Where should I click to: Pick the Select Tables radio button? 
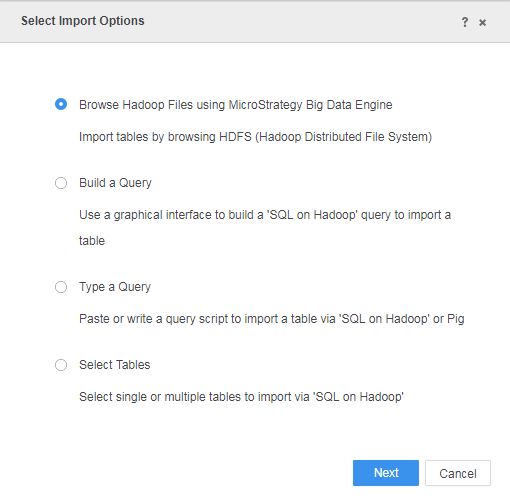61,365
